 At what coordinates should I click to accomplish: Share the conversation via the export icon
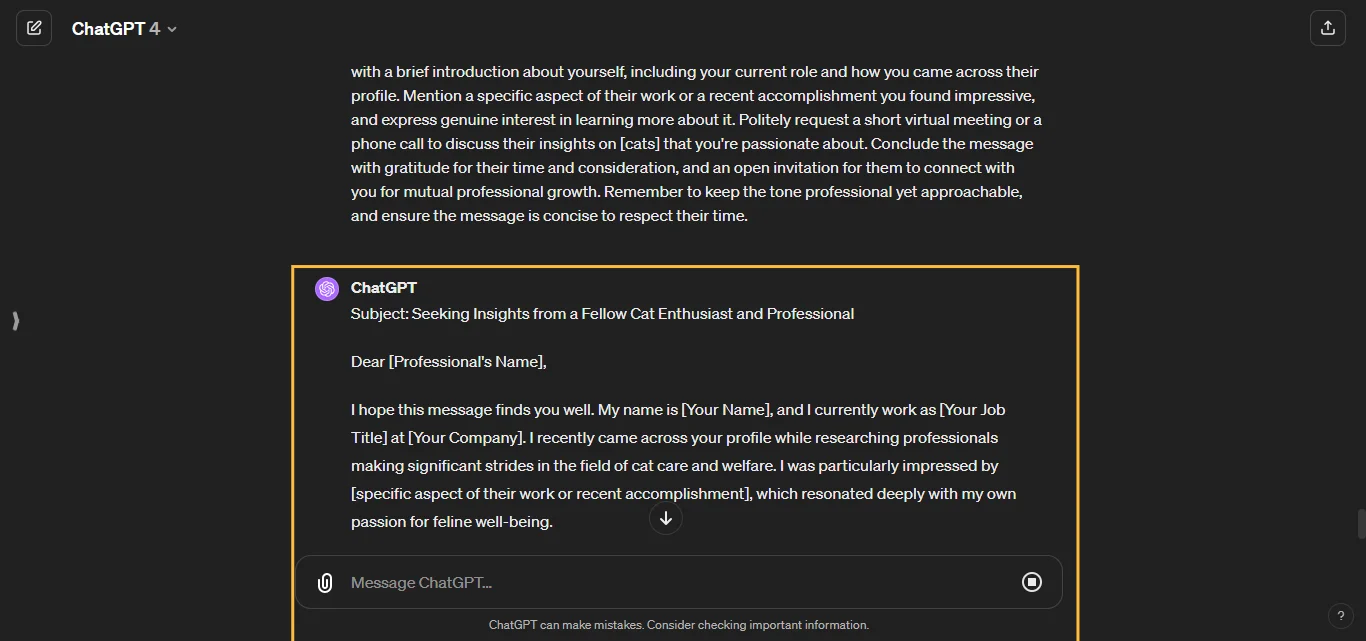[x=1328, y=28]
